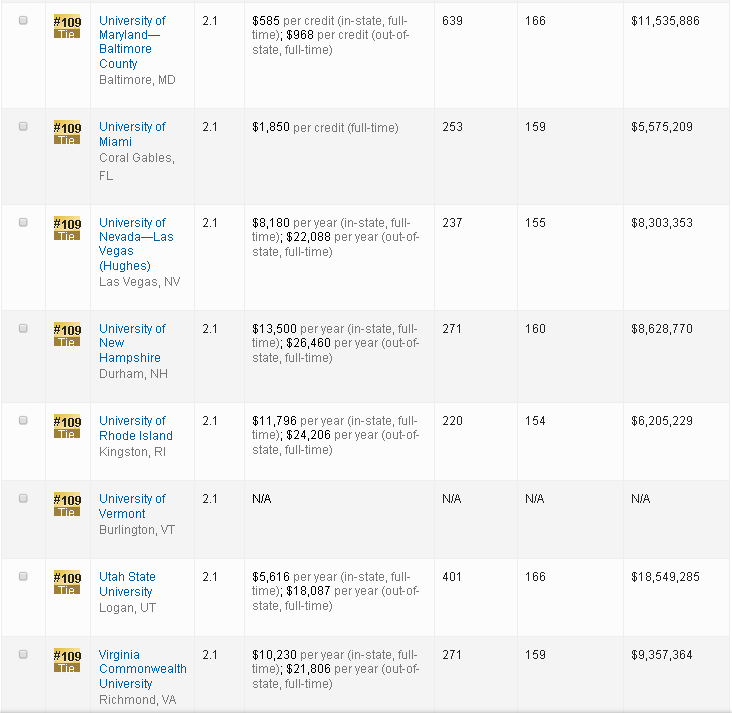Click the #109 Tie badge beside Utah State University

[67, 583]
